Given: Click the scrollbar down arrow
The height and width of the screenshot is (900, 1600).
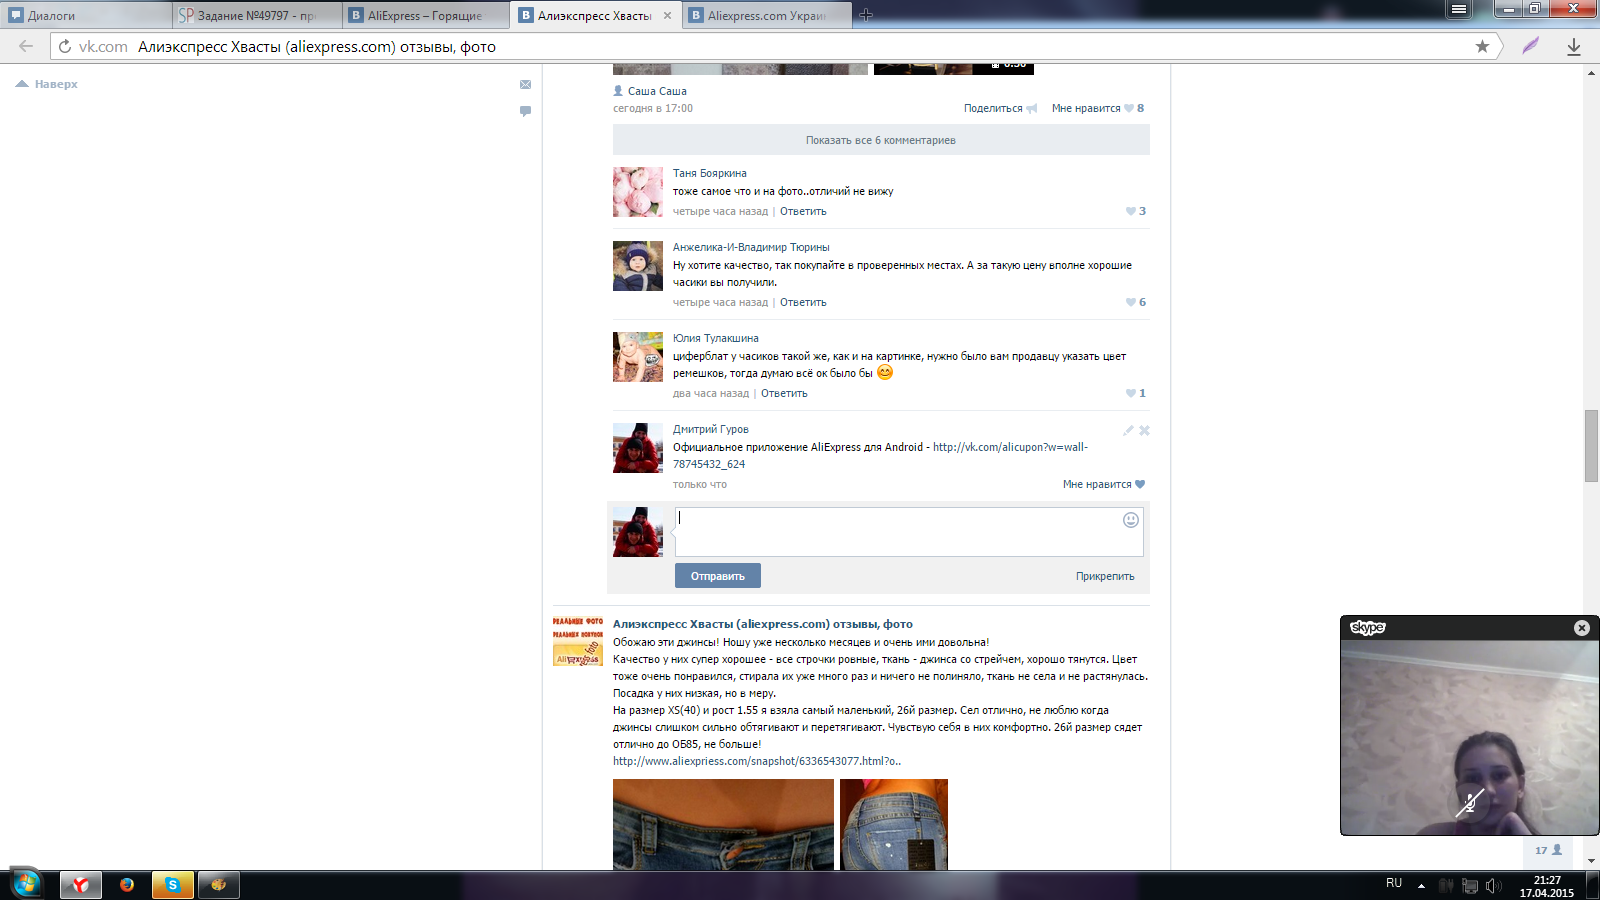Looking at the screenshot, I should [1591, 861].
